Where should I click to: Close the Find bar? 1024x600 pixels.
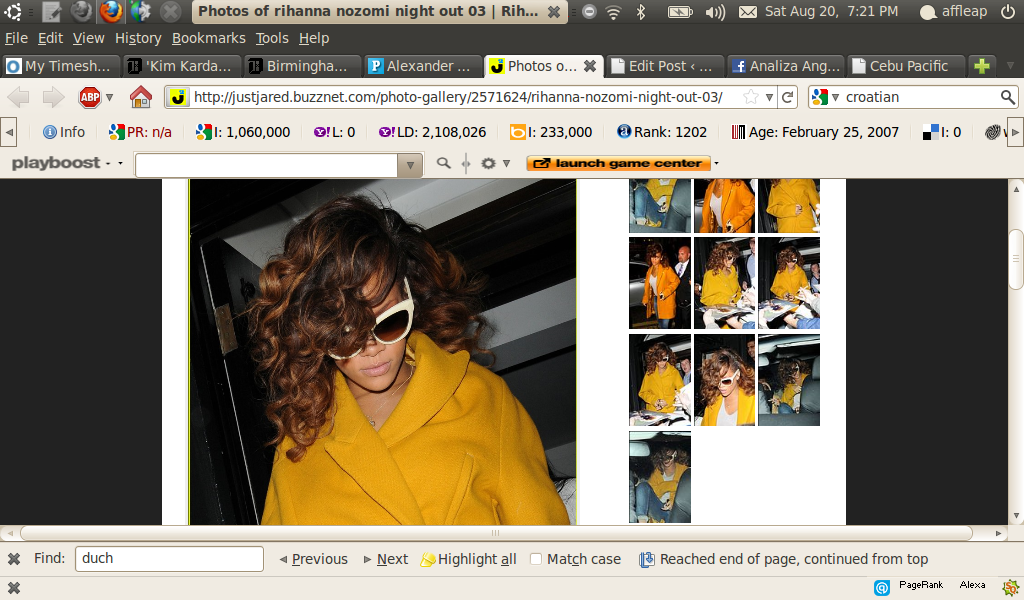pyautogui.click(x=14, y=559)
